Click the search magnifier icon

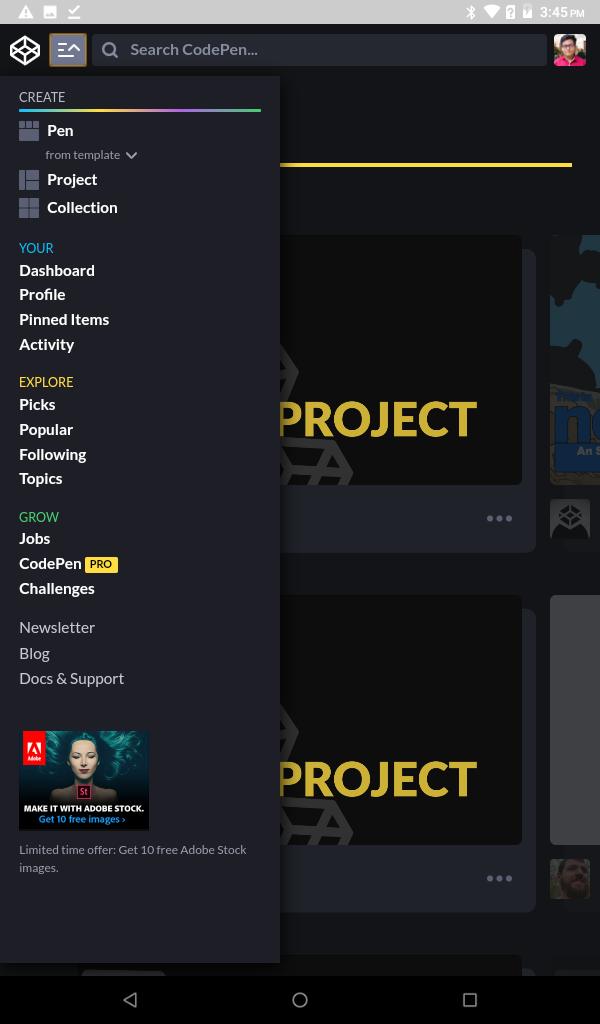point(110,50)
